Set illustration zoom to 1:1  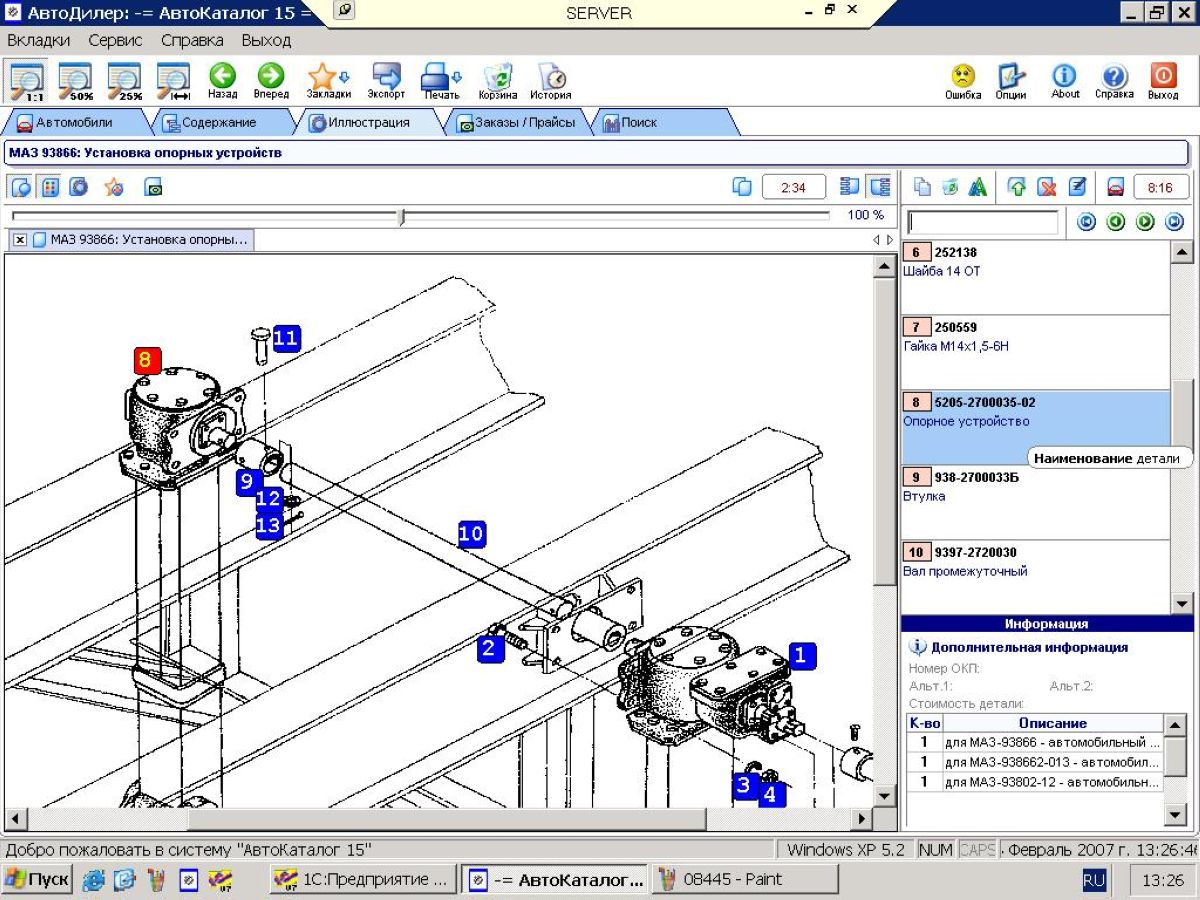click(x=27, y=80)
